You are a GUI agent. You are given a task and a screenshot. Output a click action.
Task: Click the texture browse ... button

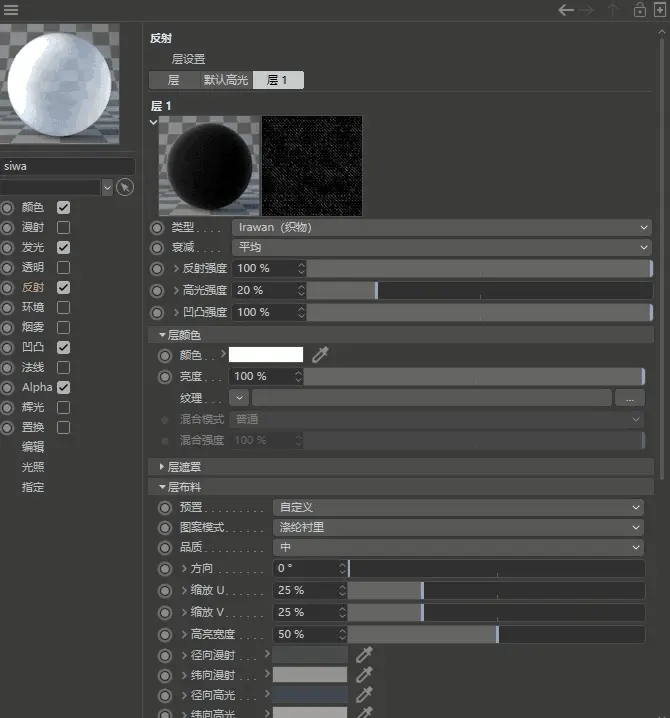tap(630, 398)
